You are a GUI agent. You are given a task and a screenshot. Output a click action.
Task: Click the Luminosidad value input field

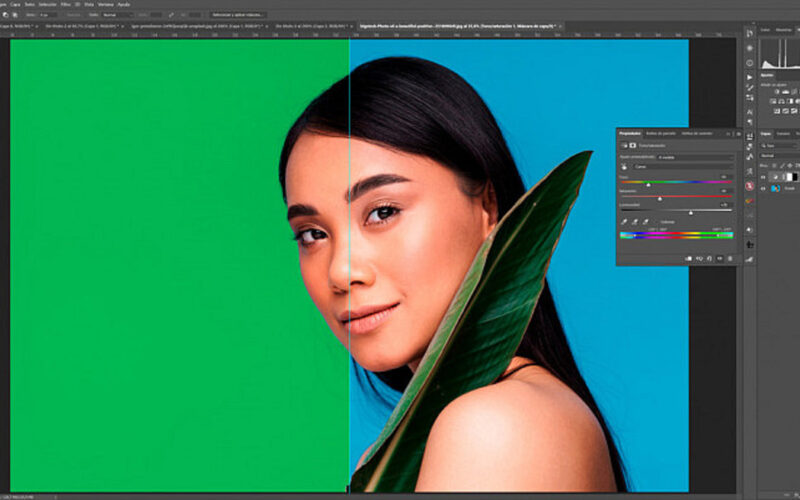pos(727,205)
